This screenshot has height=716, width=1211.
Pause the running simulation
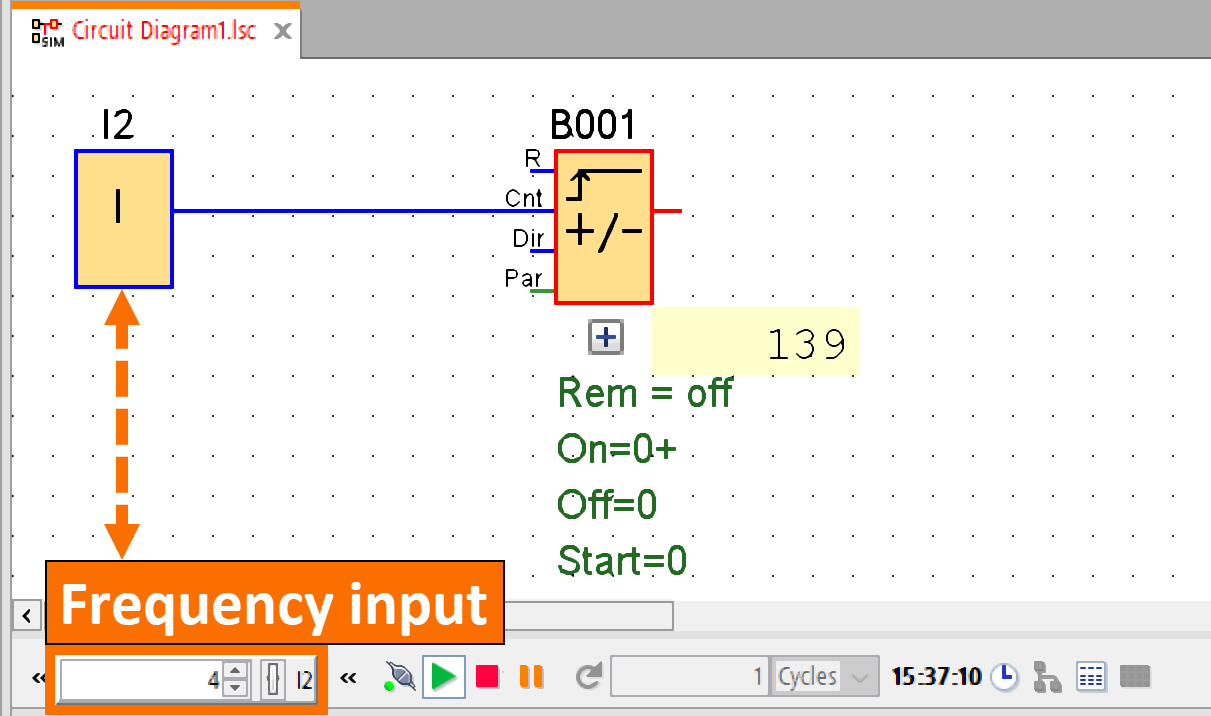pos(530,676)
